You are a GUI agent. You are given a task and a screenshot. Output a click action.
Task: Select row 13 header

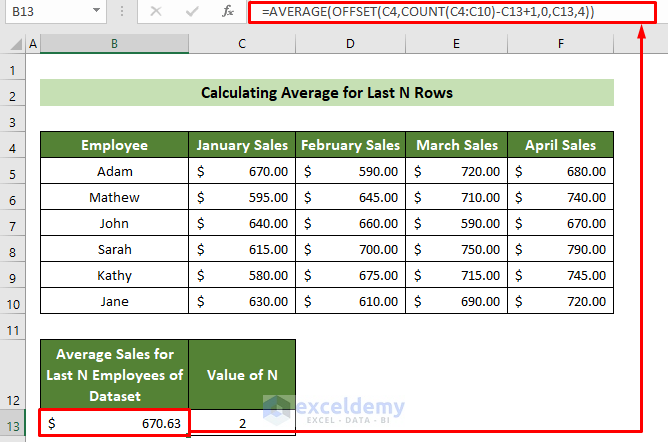(x=13, y=423)
